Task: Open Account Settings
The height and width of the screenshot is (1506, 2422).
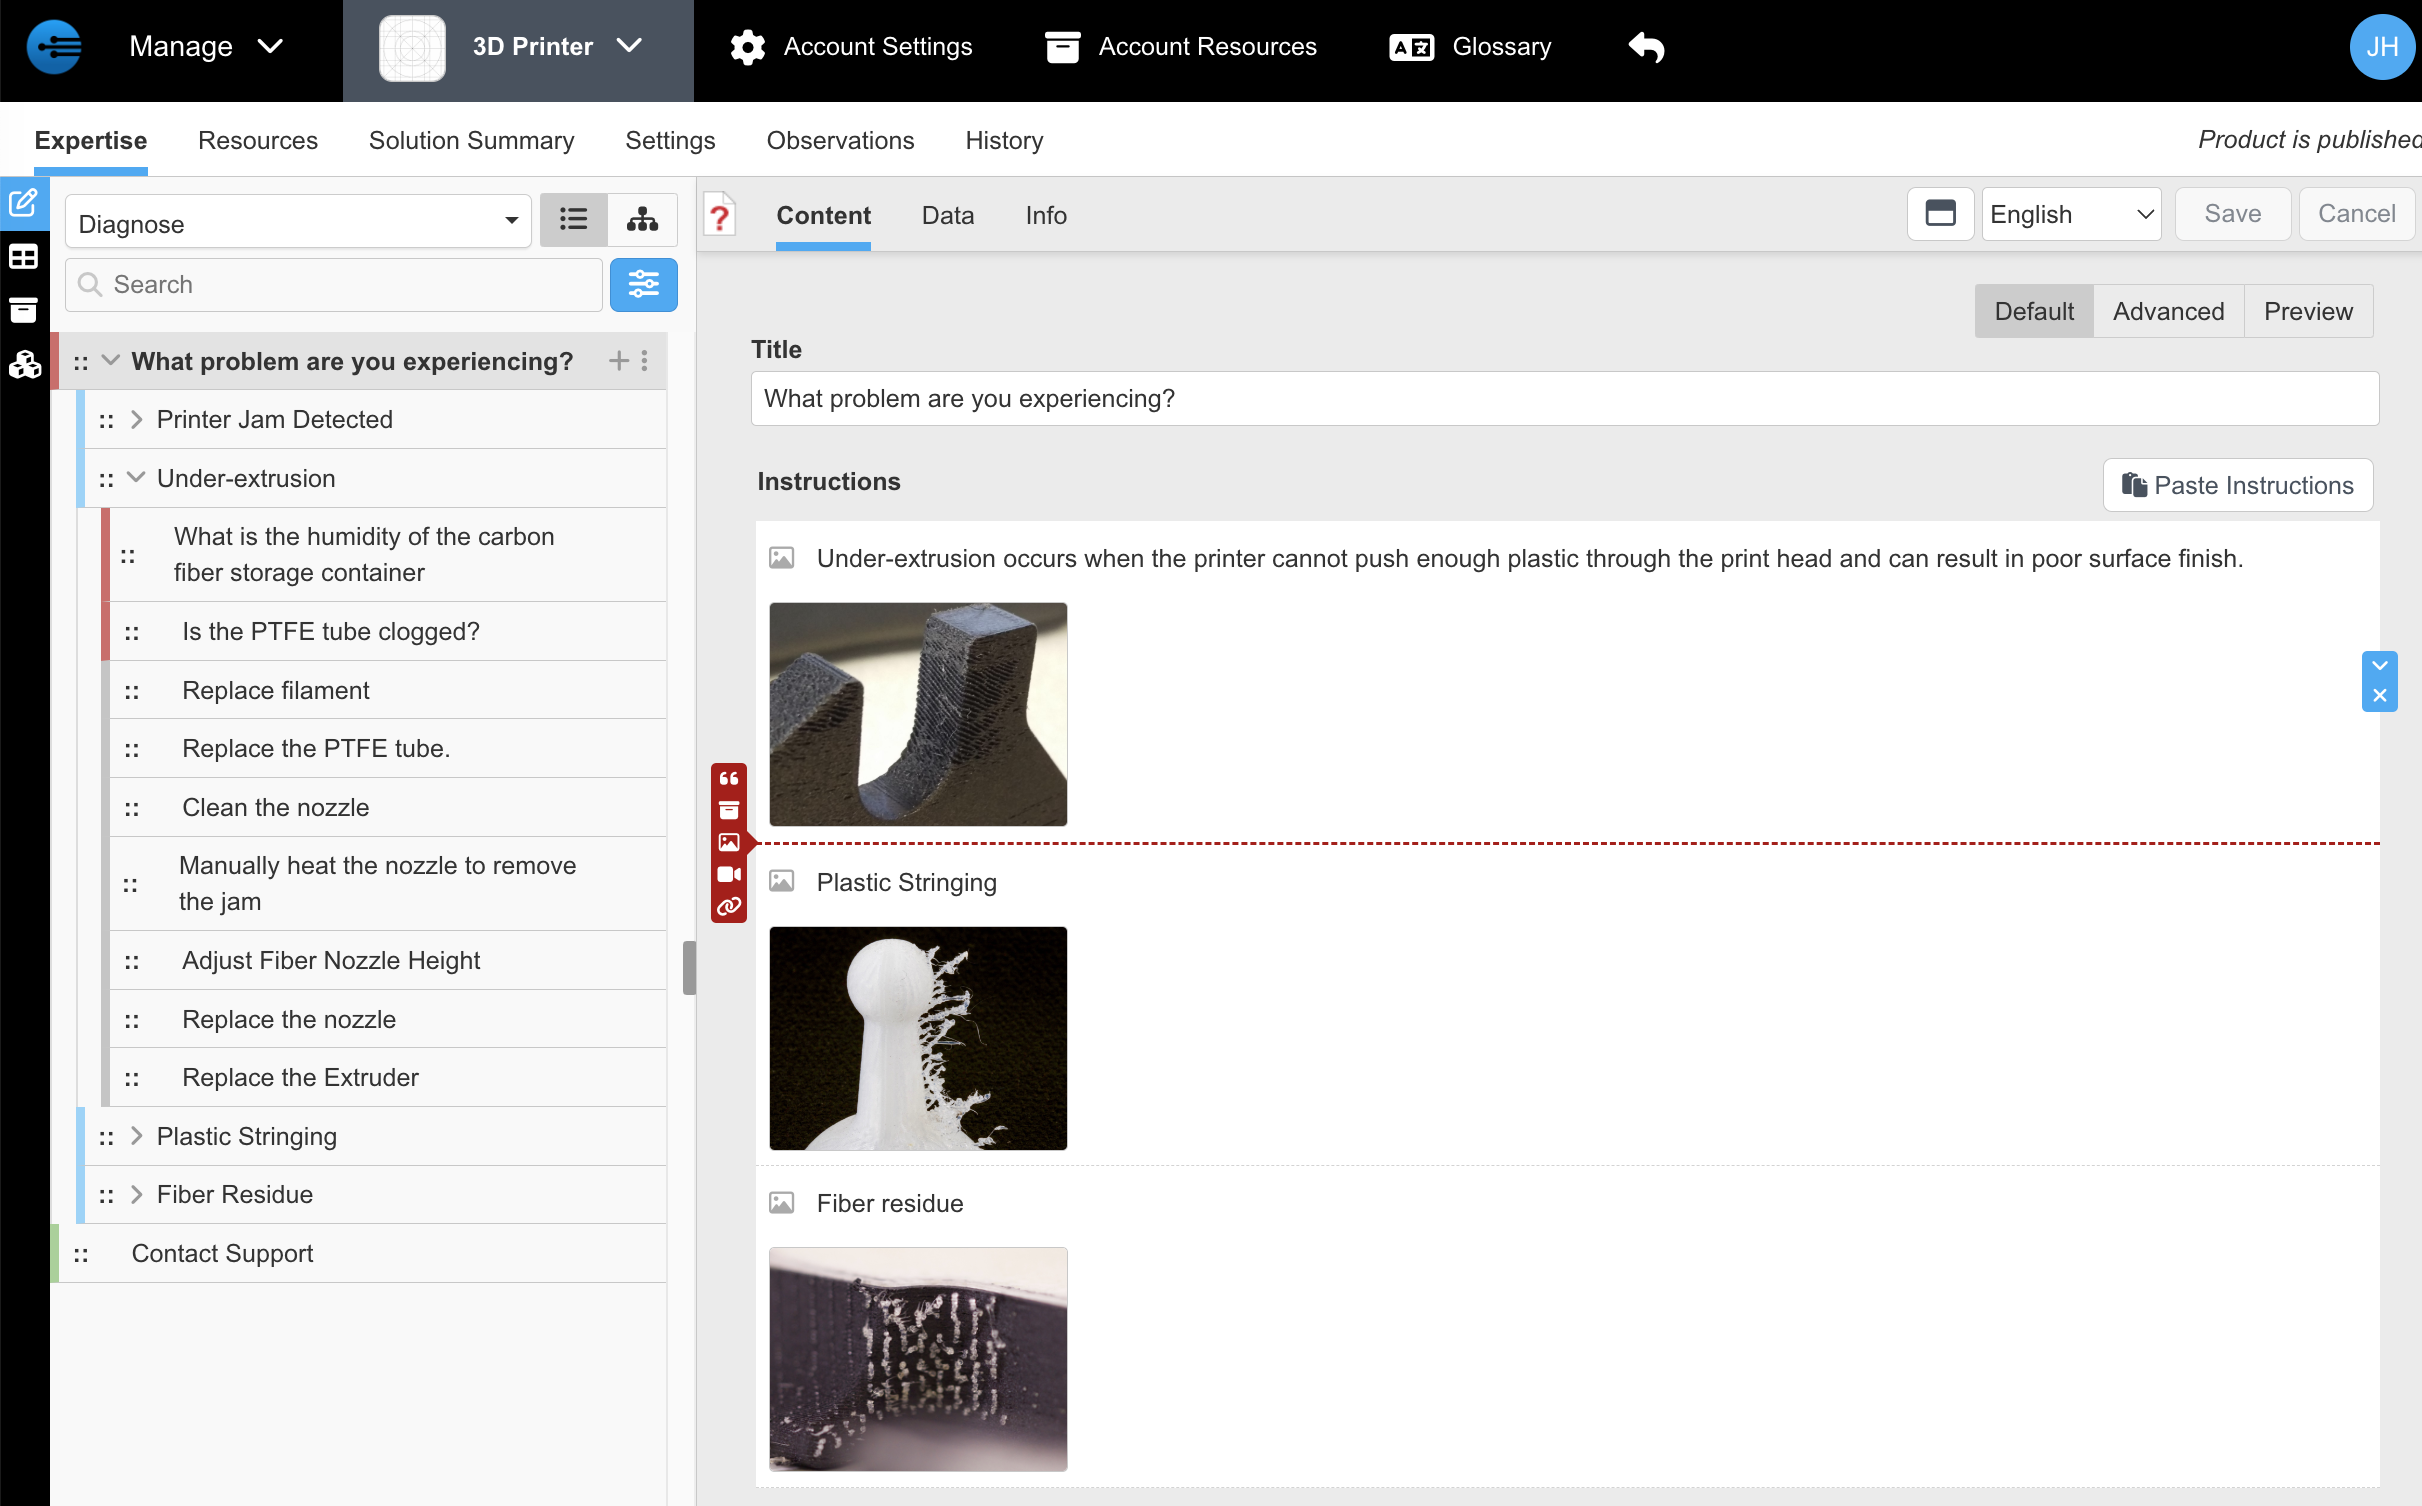Action: [x=852, y=47]
